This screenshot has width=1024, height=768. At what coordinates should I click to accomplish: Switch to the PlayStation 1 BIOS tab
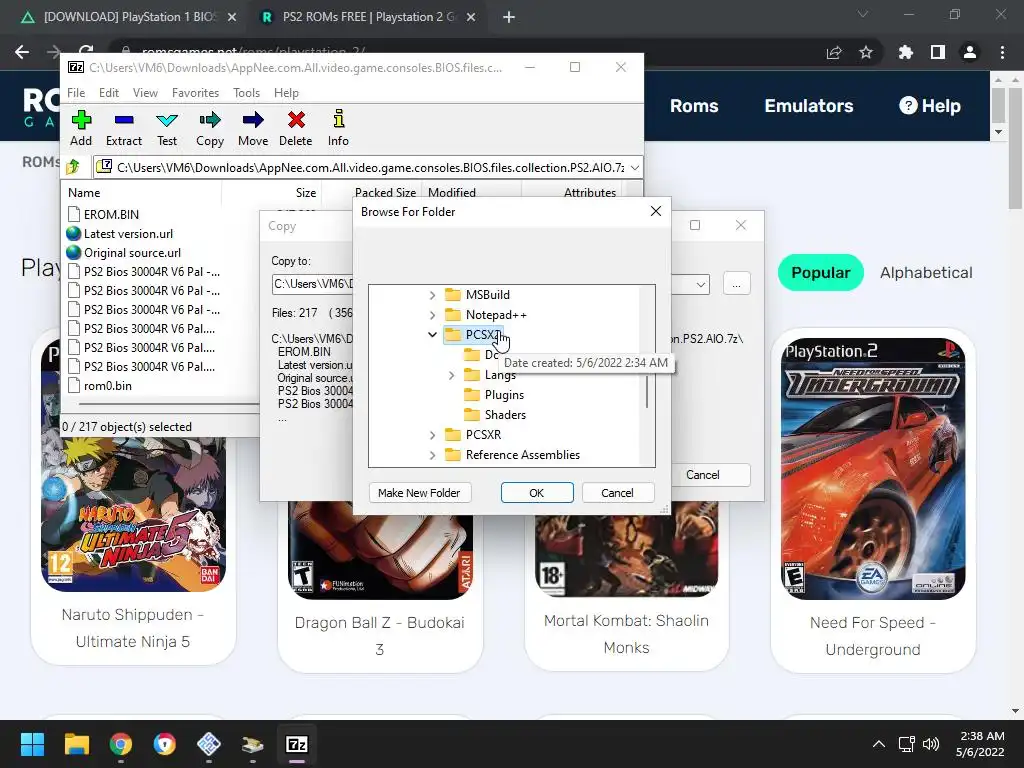tap(128, 17)
